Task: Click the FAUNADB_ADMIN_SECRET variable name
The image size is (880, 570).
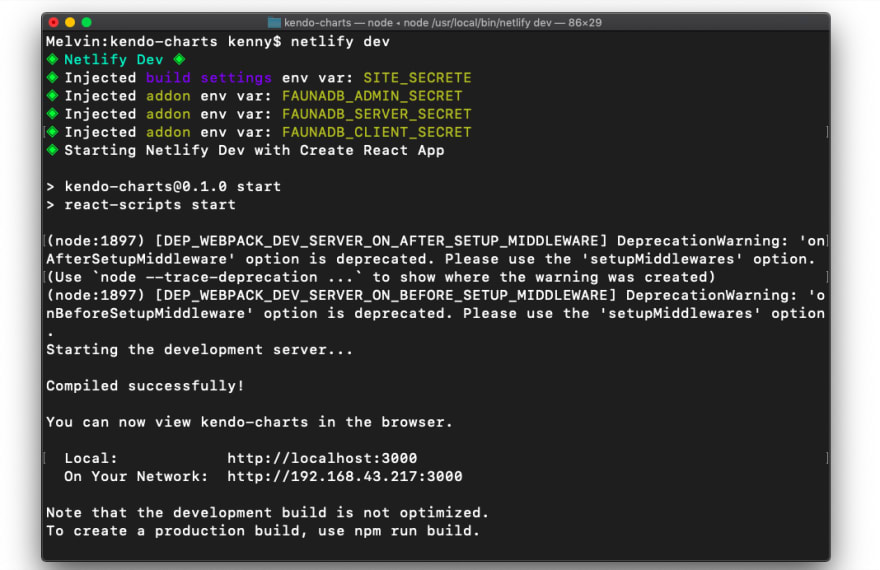Action: click(372, 96)
